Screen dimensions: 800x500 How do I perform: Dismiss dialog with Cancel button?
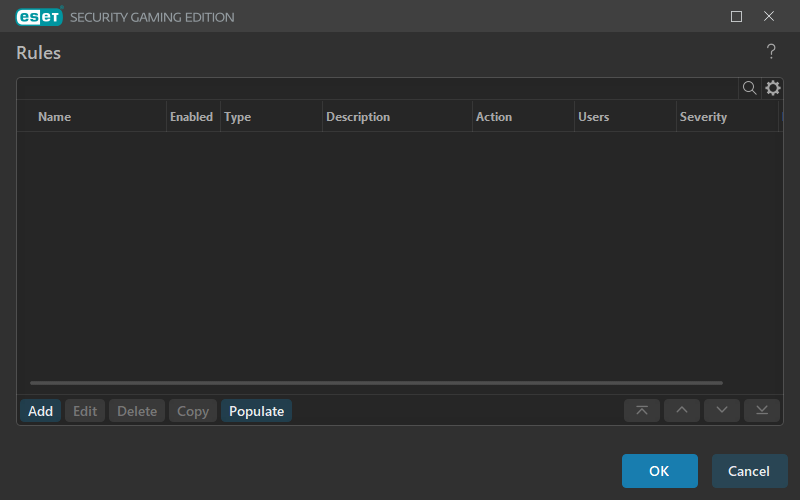pos(749,471)
